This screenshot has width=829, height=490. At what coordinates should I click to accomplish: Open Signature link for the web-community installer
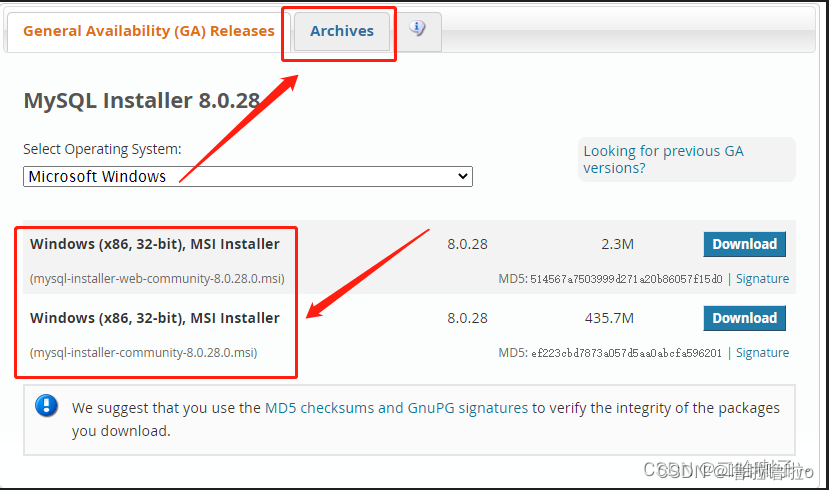click(x=762, y=279)
